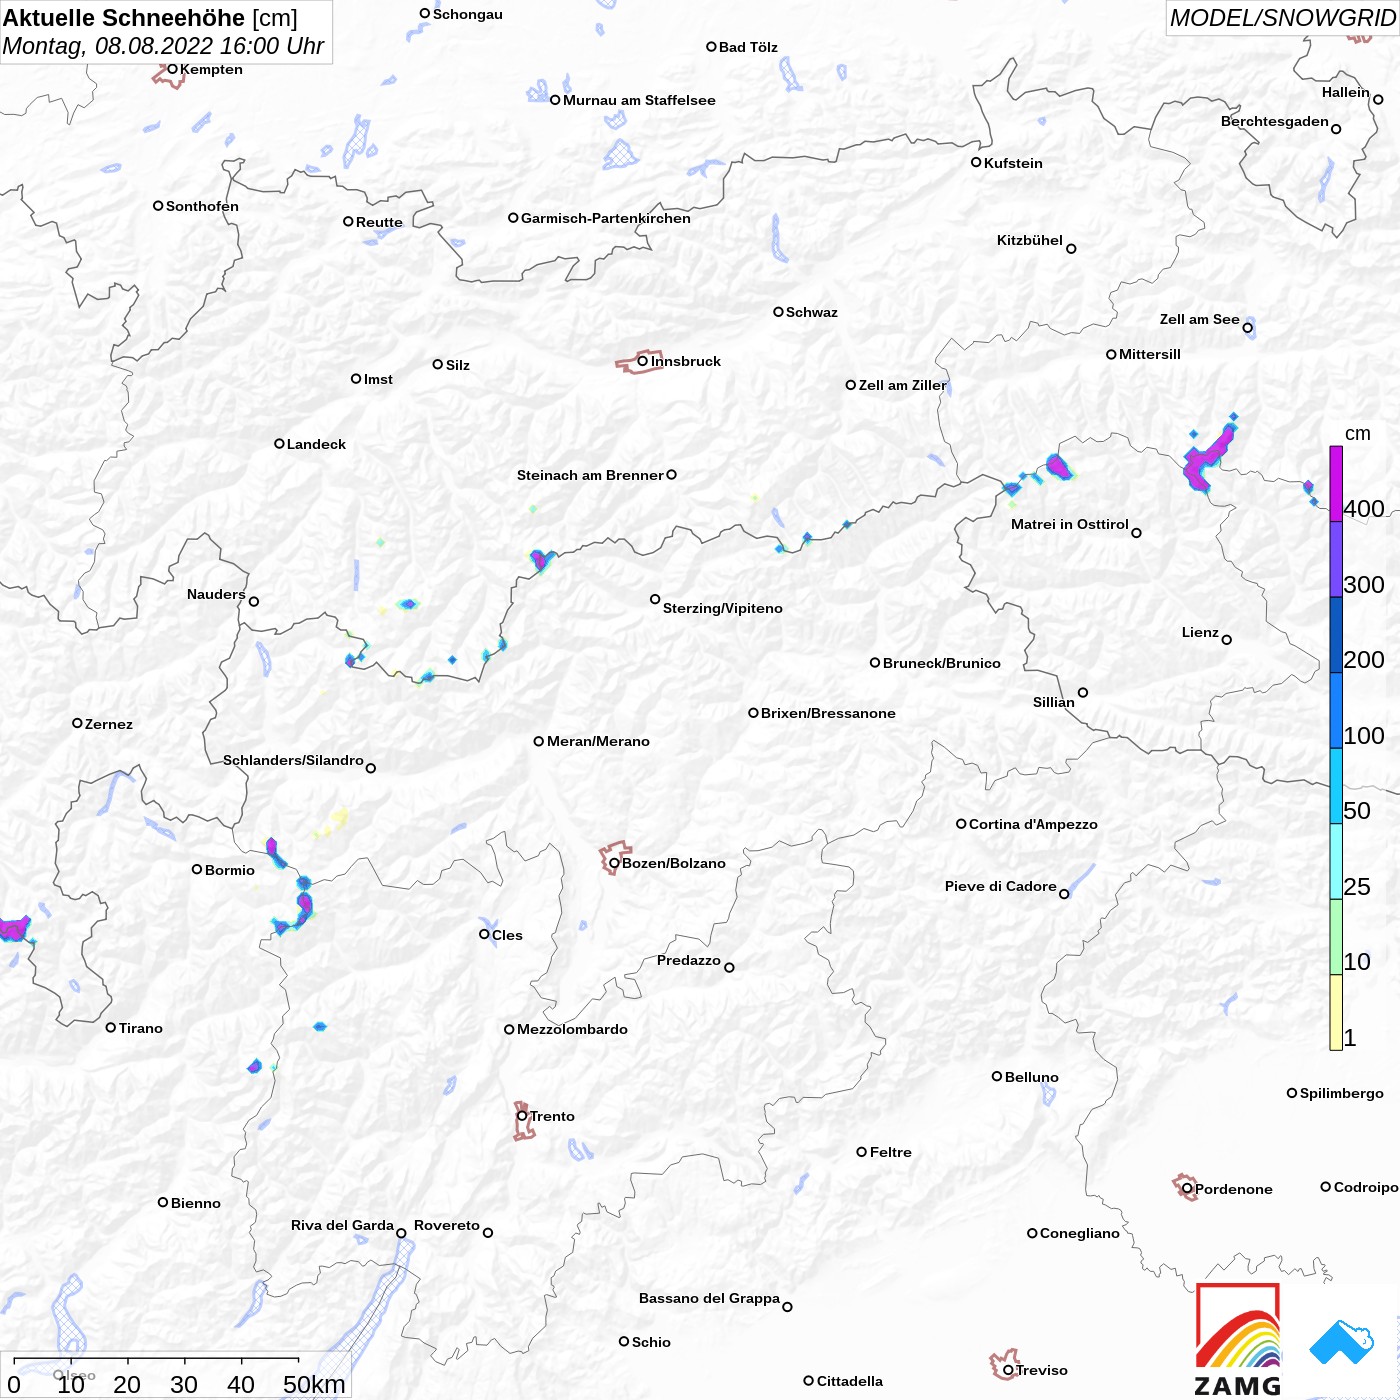This screenshot has width=1400, height=1400.
Task: Click the Kempten city marker
Action: [172, 69]
